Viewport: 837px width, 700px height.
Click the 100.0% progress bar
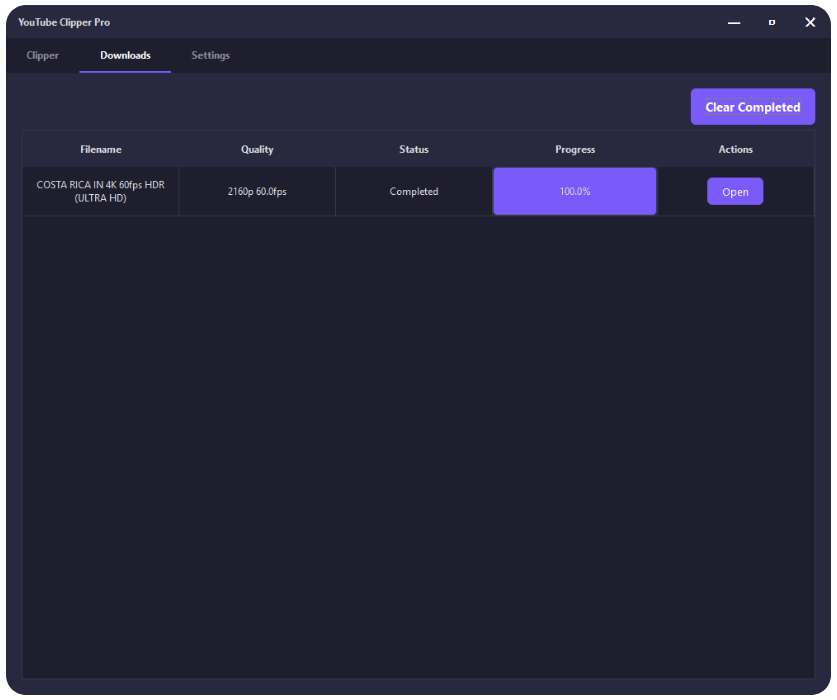coord(574,191)
